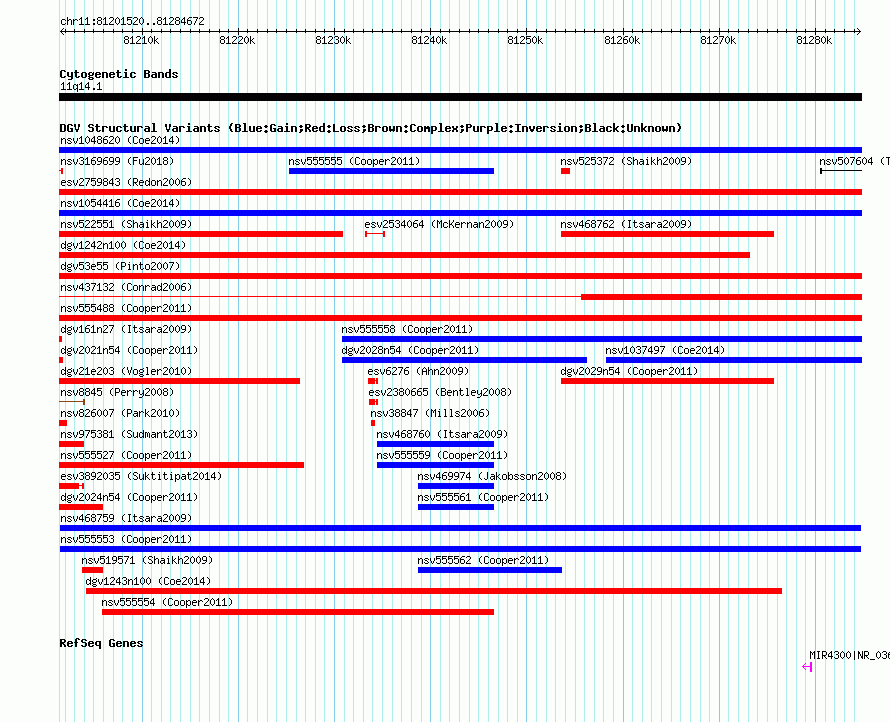The height and width of the screenshot is (722, 890).
Task: Click dgv21e203 (Vogler2010) label
Action: [126, 371]
